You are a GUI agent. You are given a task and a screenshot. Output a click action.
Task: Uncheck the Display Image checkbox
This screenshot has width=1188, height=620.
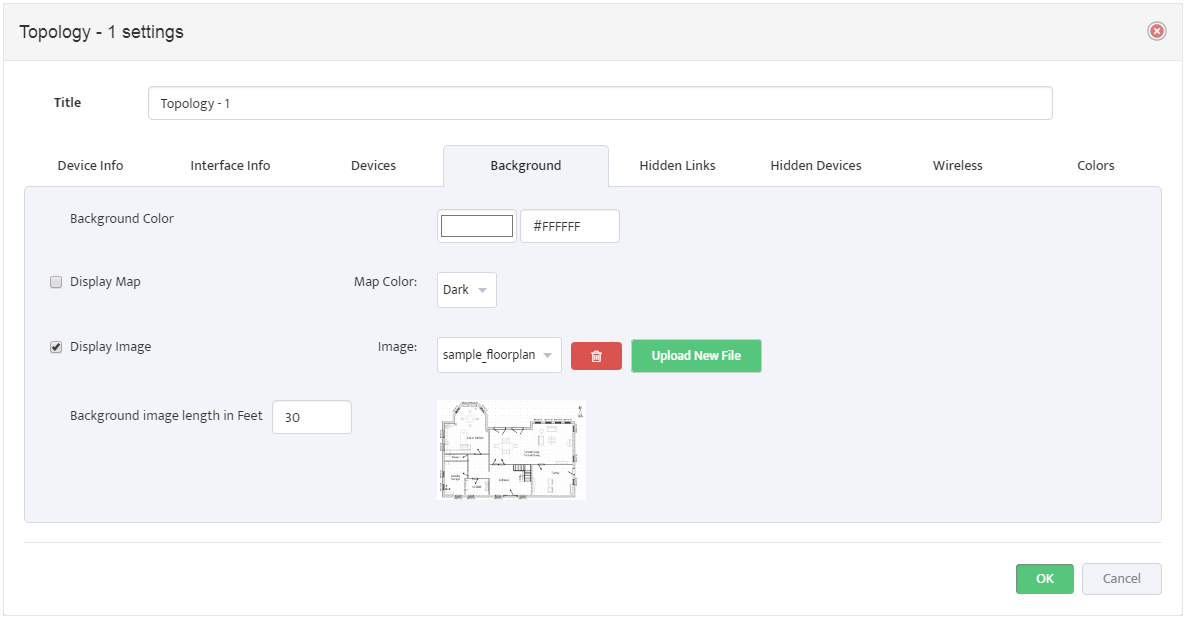pyautogui.click(x=56, y=347)
